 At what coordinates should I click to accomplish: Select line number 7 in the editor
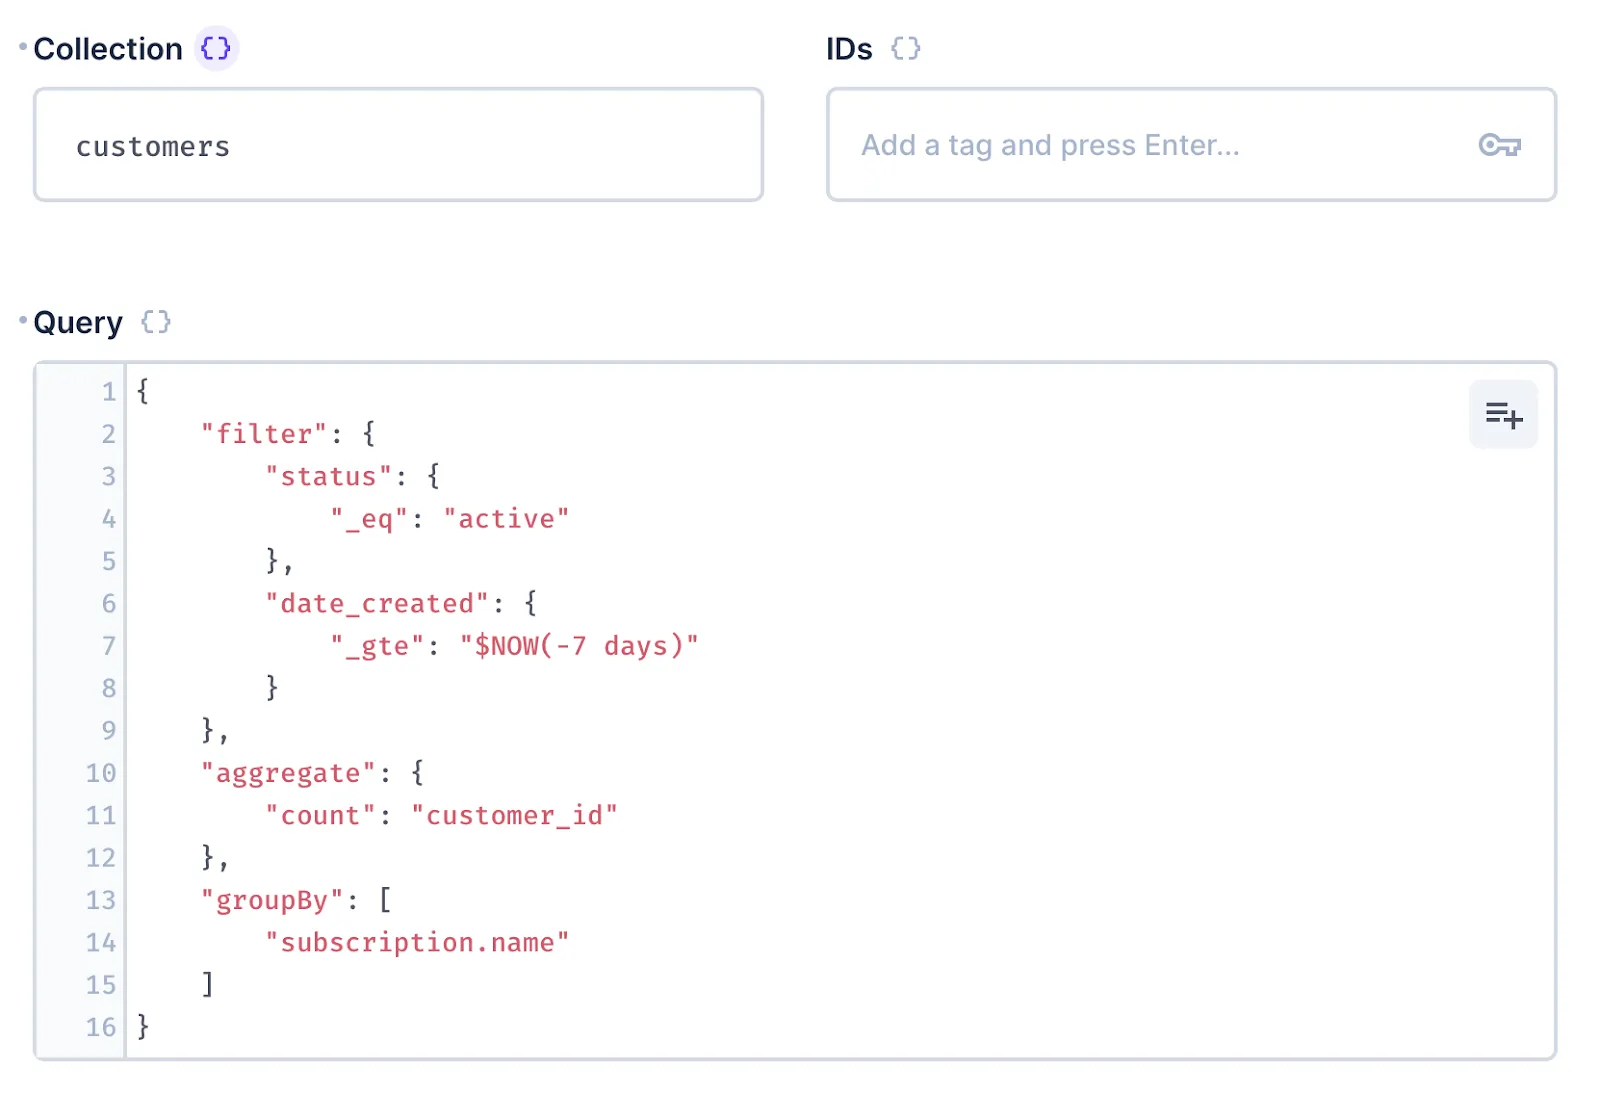point(108,645)
